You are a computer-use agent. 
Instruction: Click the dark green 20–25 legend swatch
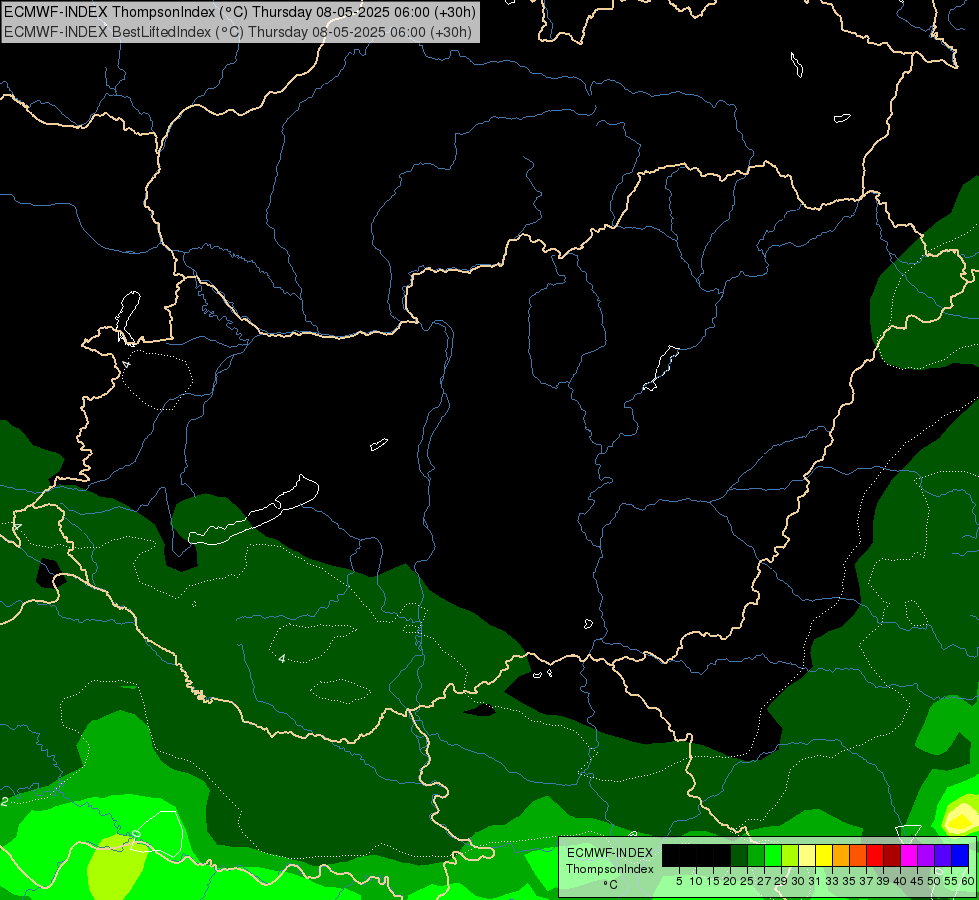tap(739, 855)
